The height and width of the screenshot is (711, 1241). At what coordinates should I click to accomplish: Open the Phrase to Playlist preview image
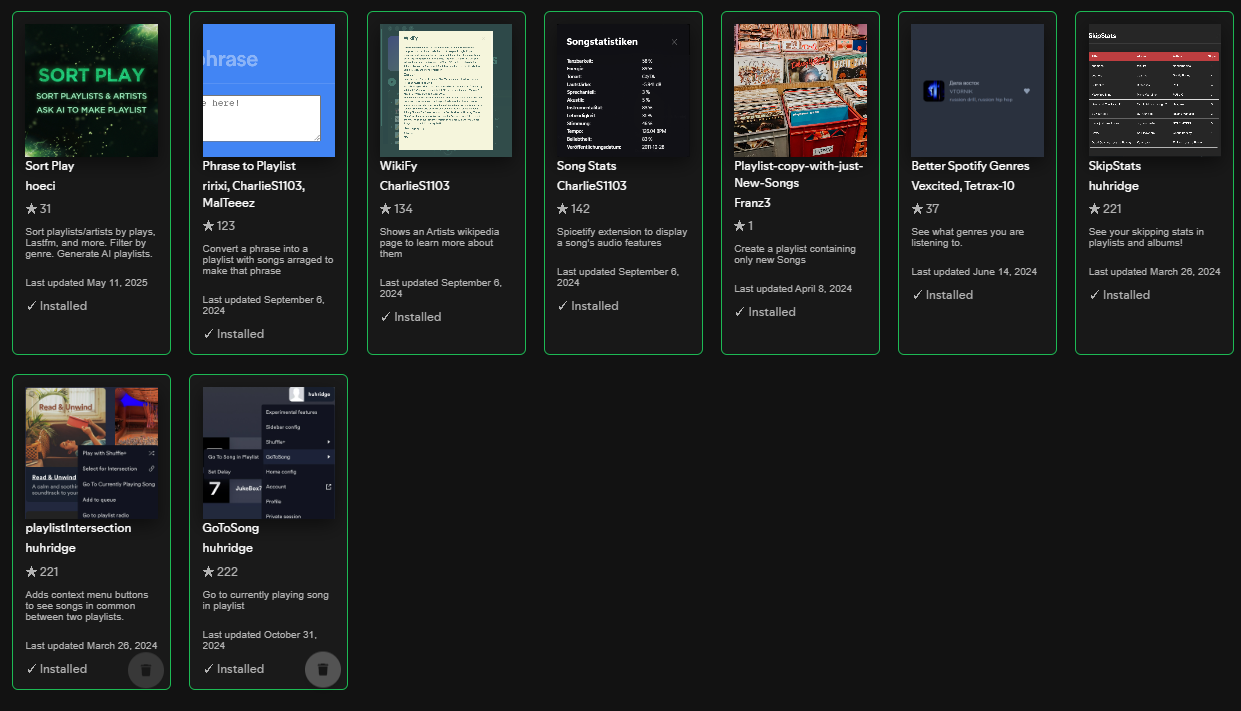point(269,90)
